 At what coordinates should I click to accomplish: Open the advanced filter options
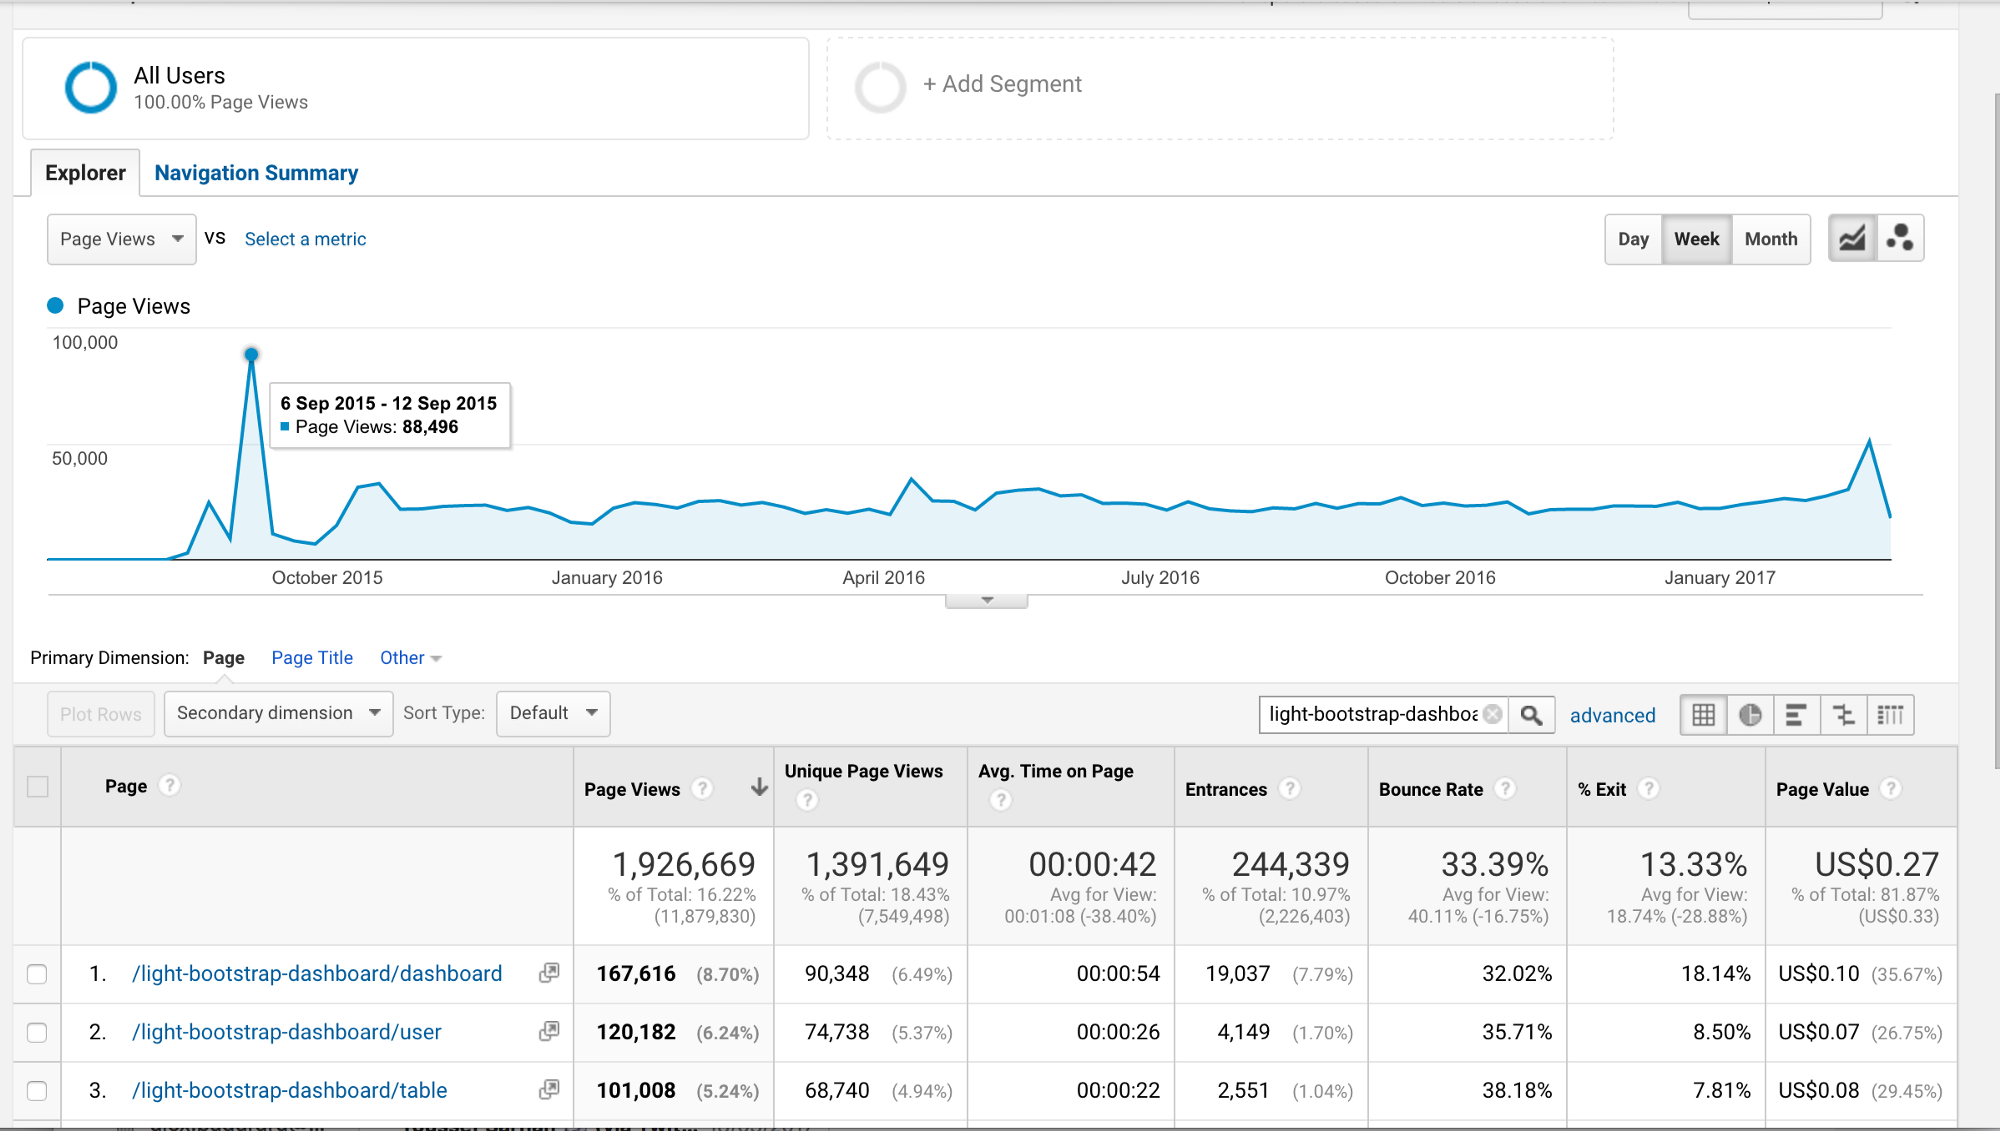pyautogui.click(x=1612, y=715)
